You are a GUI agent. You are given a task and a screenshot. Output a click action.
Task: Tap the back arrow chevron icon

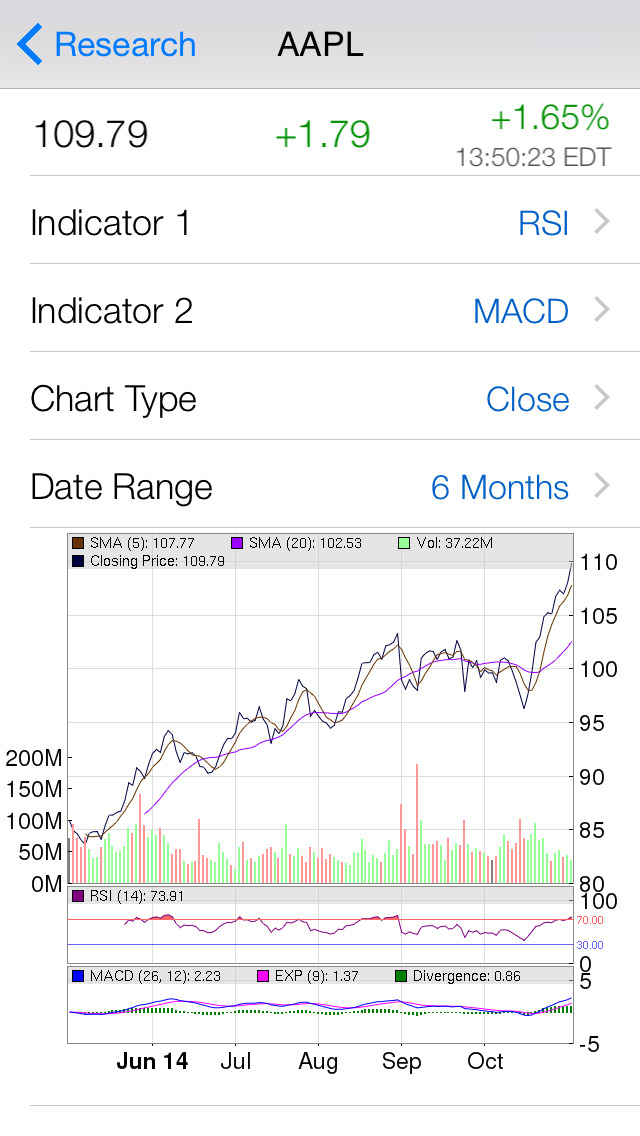click(30, 45)
